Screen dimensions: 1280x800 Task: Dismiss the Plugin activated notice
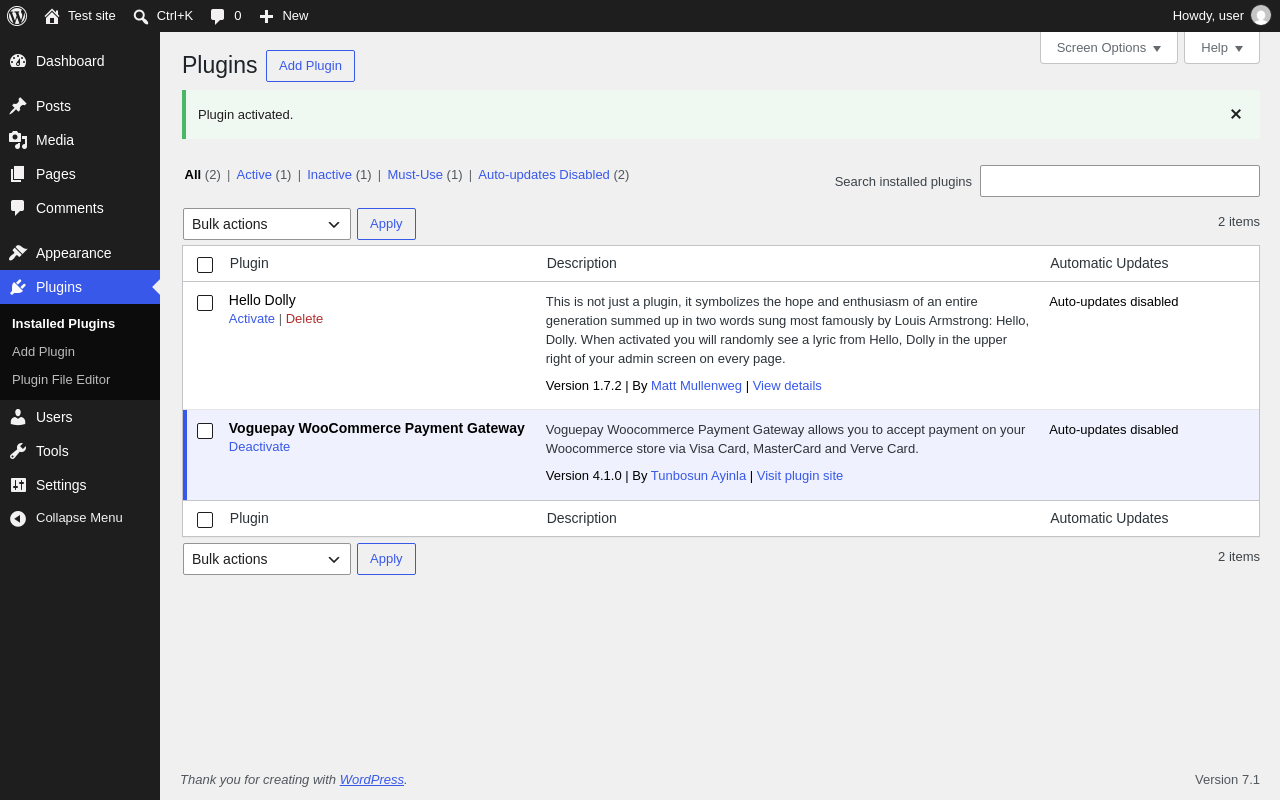click(1236, 114)
